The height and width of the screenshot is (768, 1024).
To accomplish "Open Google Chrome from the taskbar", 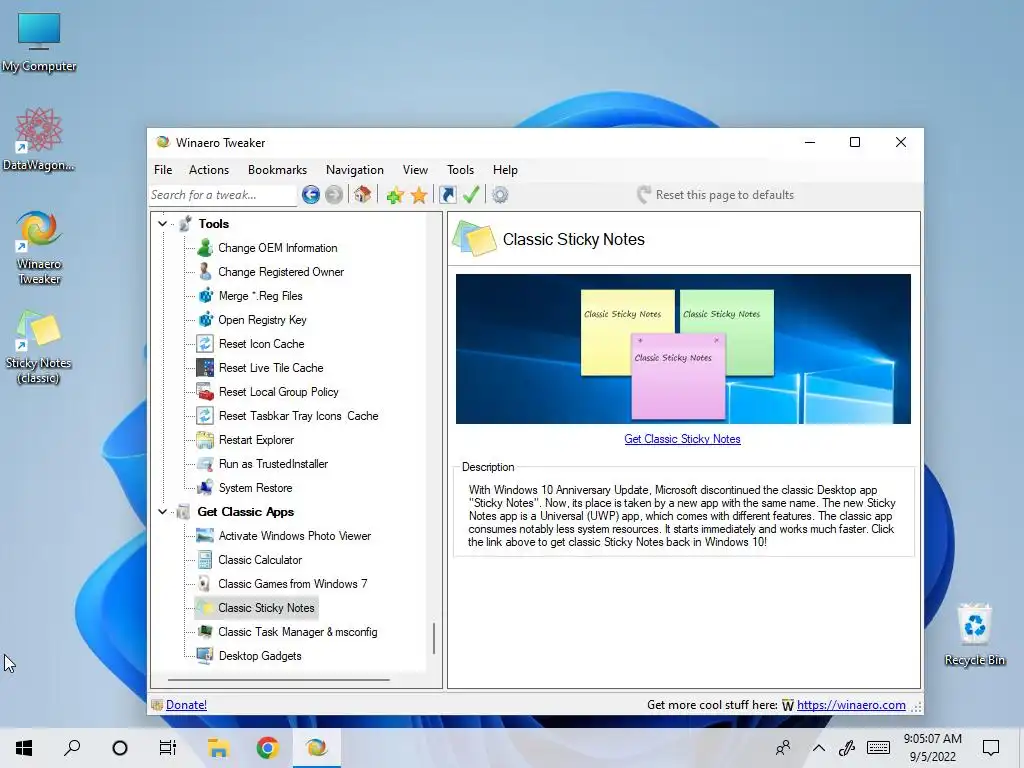I will 268,748.
